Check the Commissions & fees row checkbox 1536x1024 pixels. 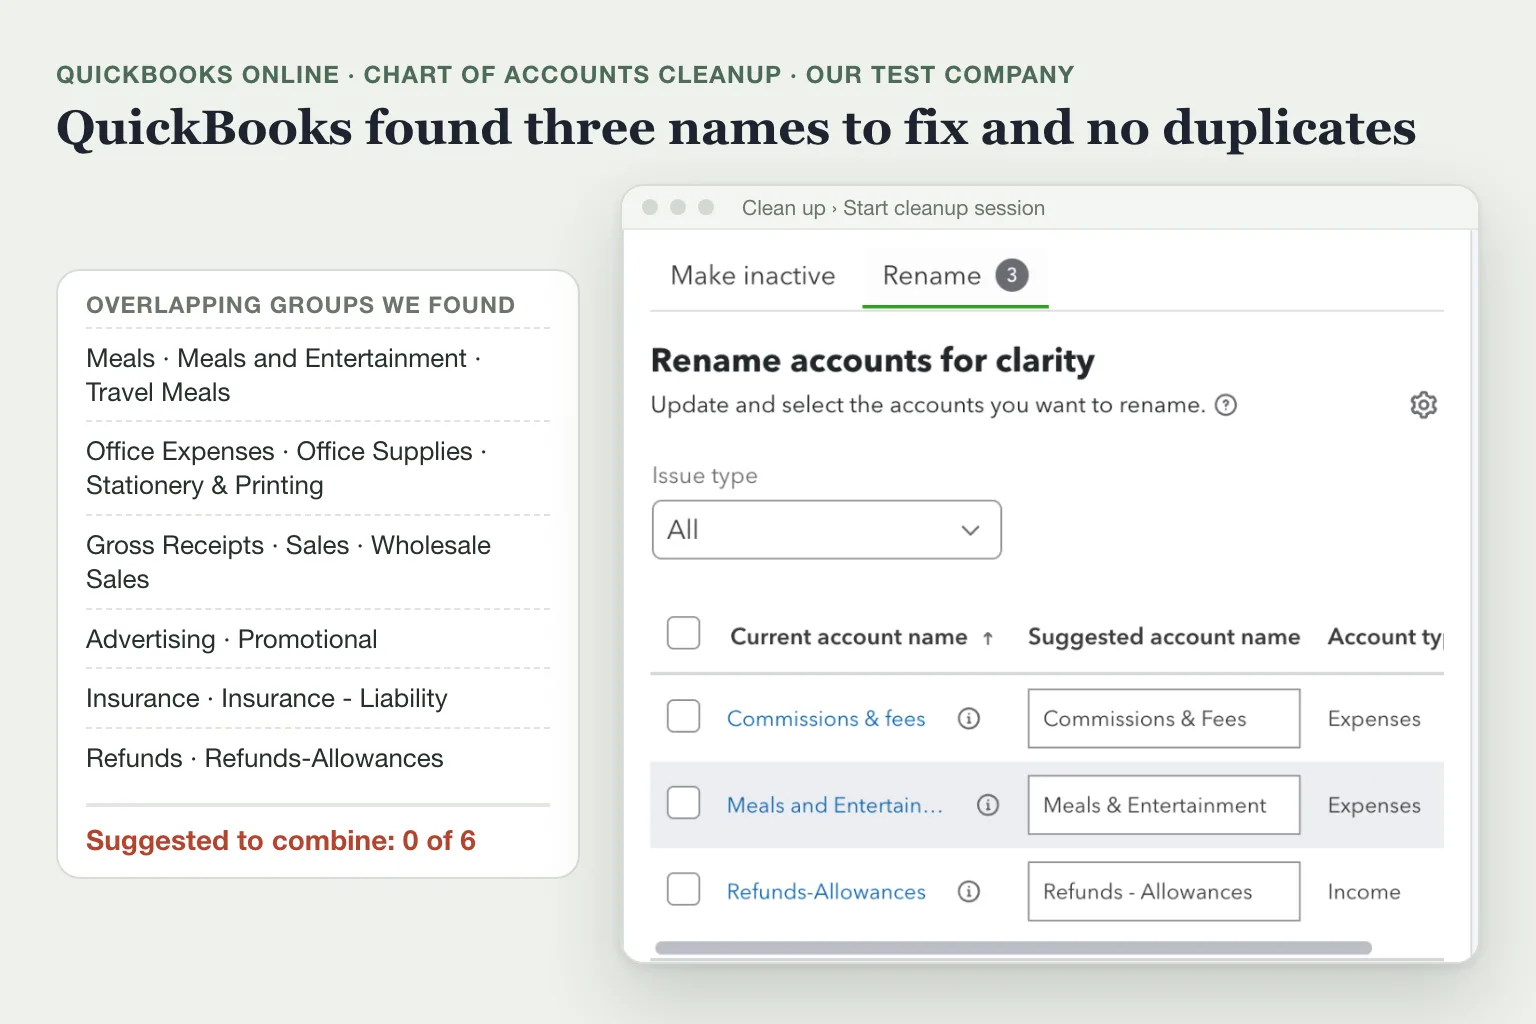point(683,716)
